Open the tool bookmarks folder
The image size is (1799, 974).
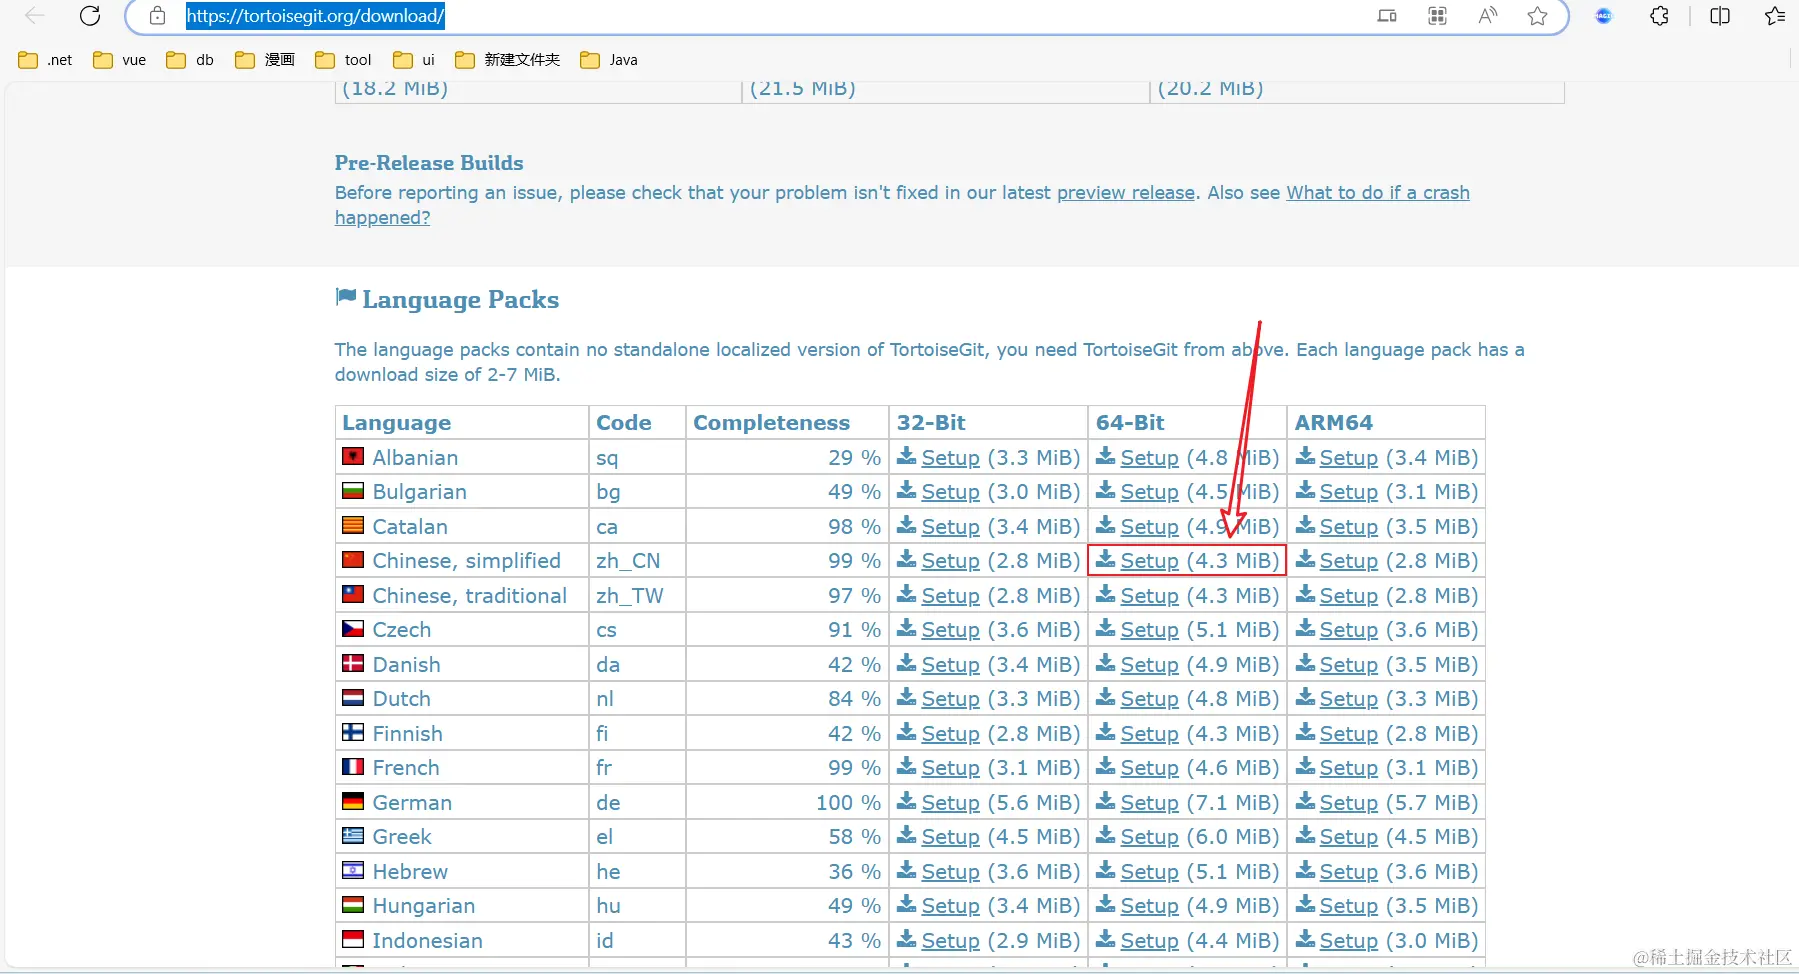(x=343, y=60)
